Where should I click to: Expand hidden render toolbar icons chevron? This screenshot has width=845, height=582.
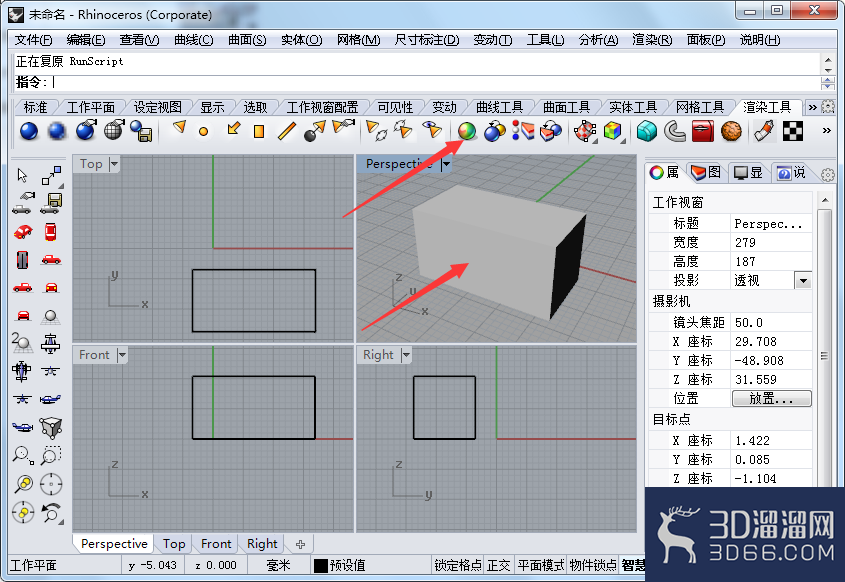coord(826,130)
